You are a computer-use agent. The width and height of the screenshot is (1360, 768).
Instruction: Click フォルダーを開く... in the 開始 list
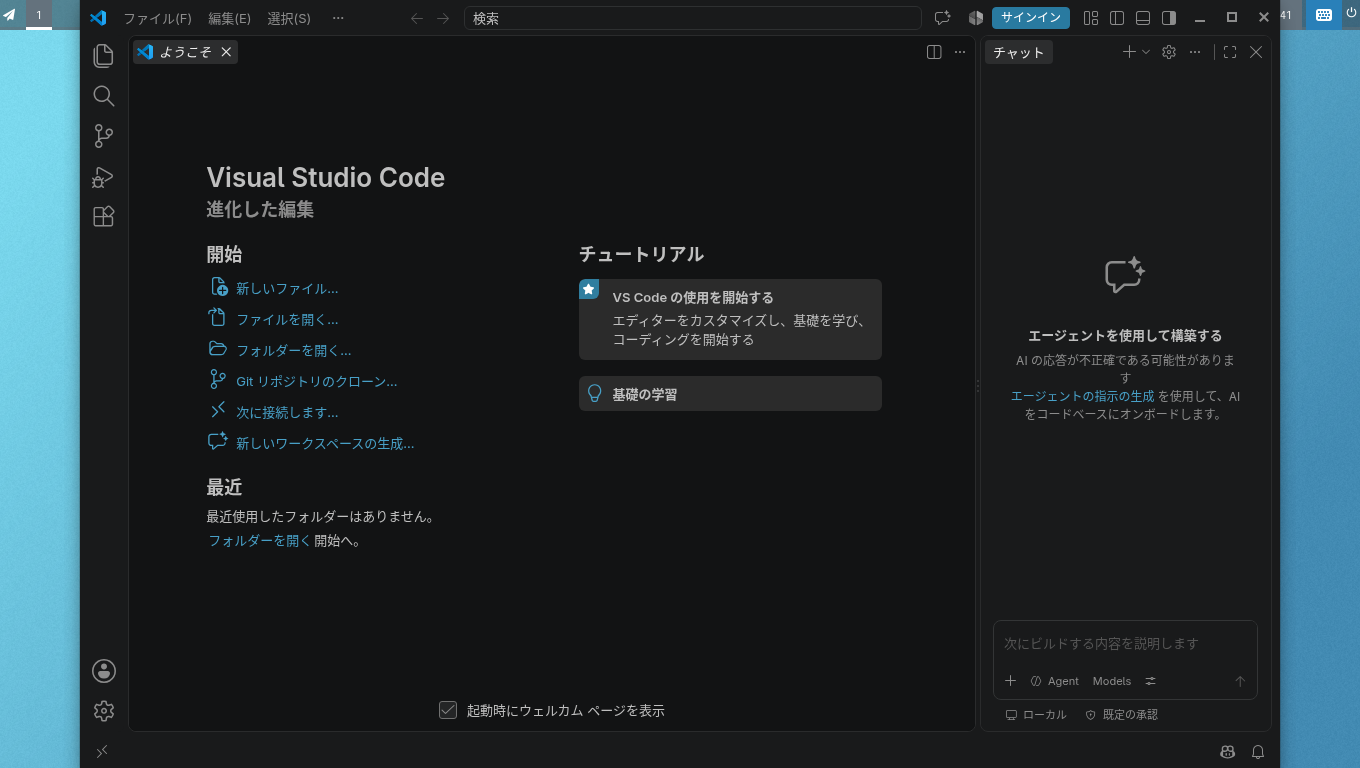[x=294, y=350]
